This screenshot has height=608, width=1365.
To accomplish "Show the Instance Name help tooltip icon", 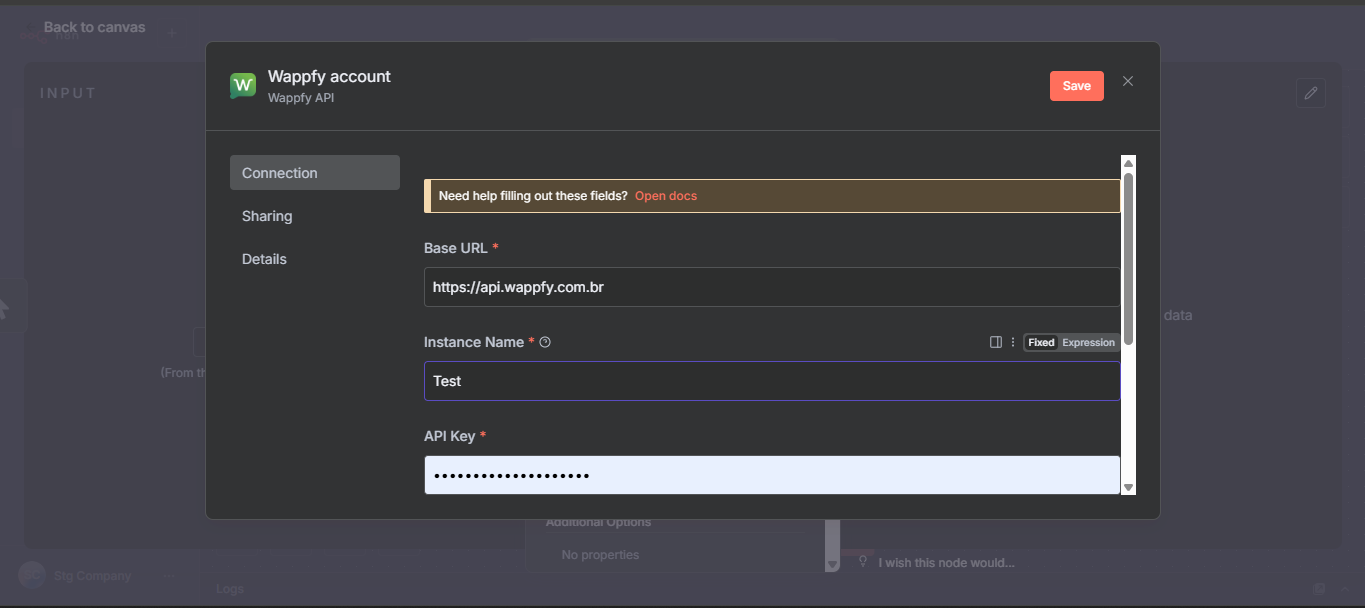I will point(545,342).
